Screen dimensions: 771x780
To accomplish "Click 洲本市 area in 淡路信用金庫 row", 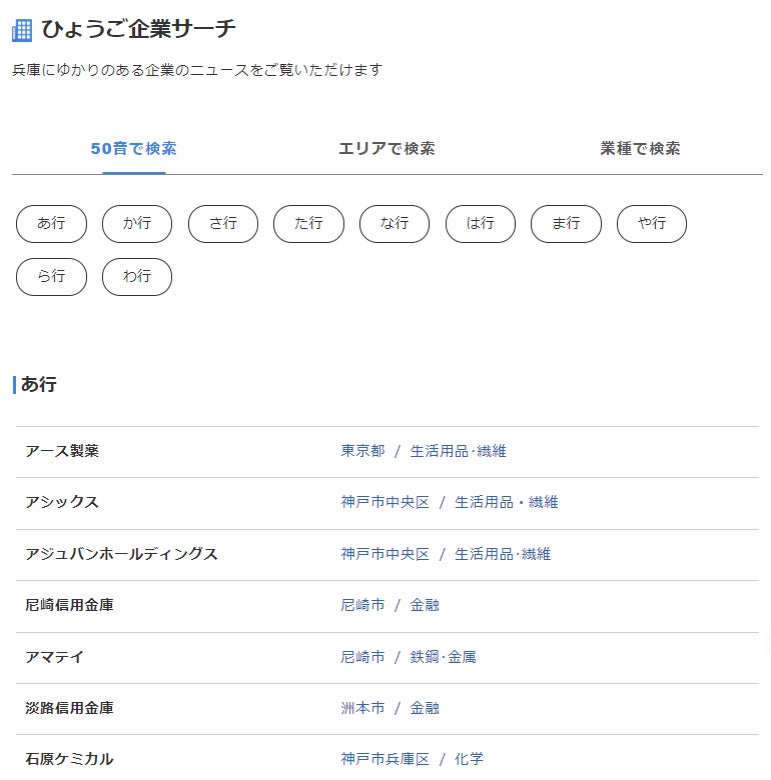I will click(363, 708).
